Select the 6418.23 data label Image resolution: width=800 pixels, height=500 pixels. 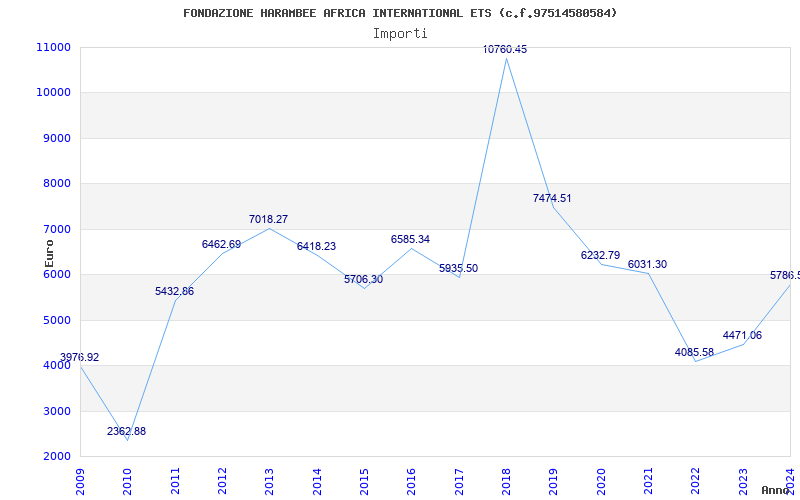pos(316,246)
